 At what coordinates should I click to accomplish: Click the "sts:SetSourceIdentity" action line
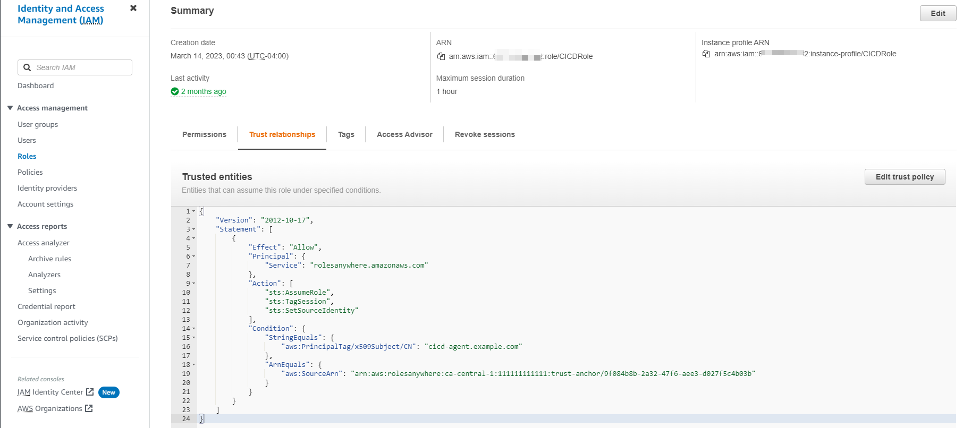pyautogui.click(x=312, y=311)
